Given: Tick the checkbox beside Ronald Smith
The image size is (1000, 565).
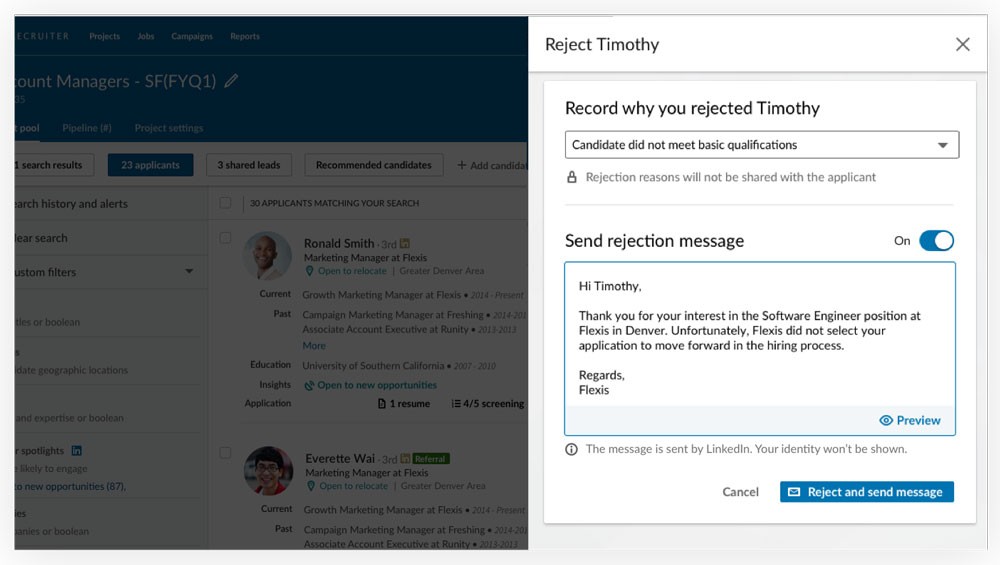Looking at the screenshot, I should tap(225, 238).
